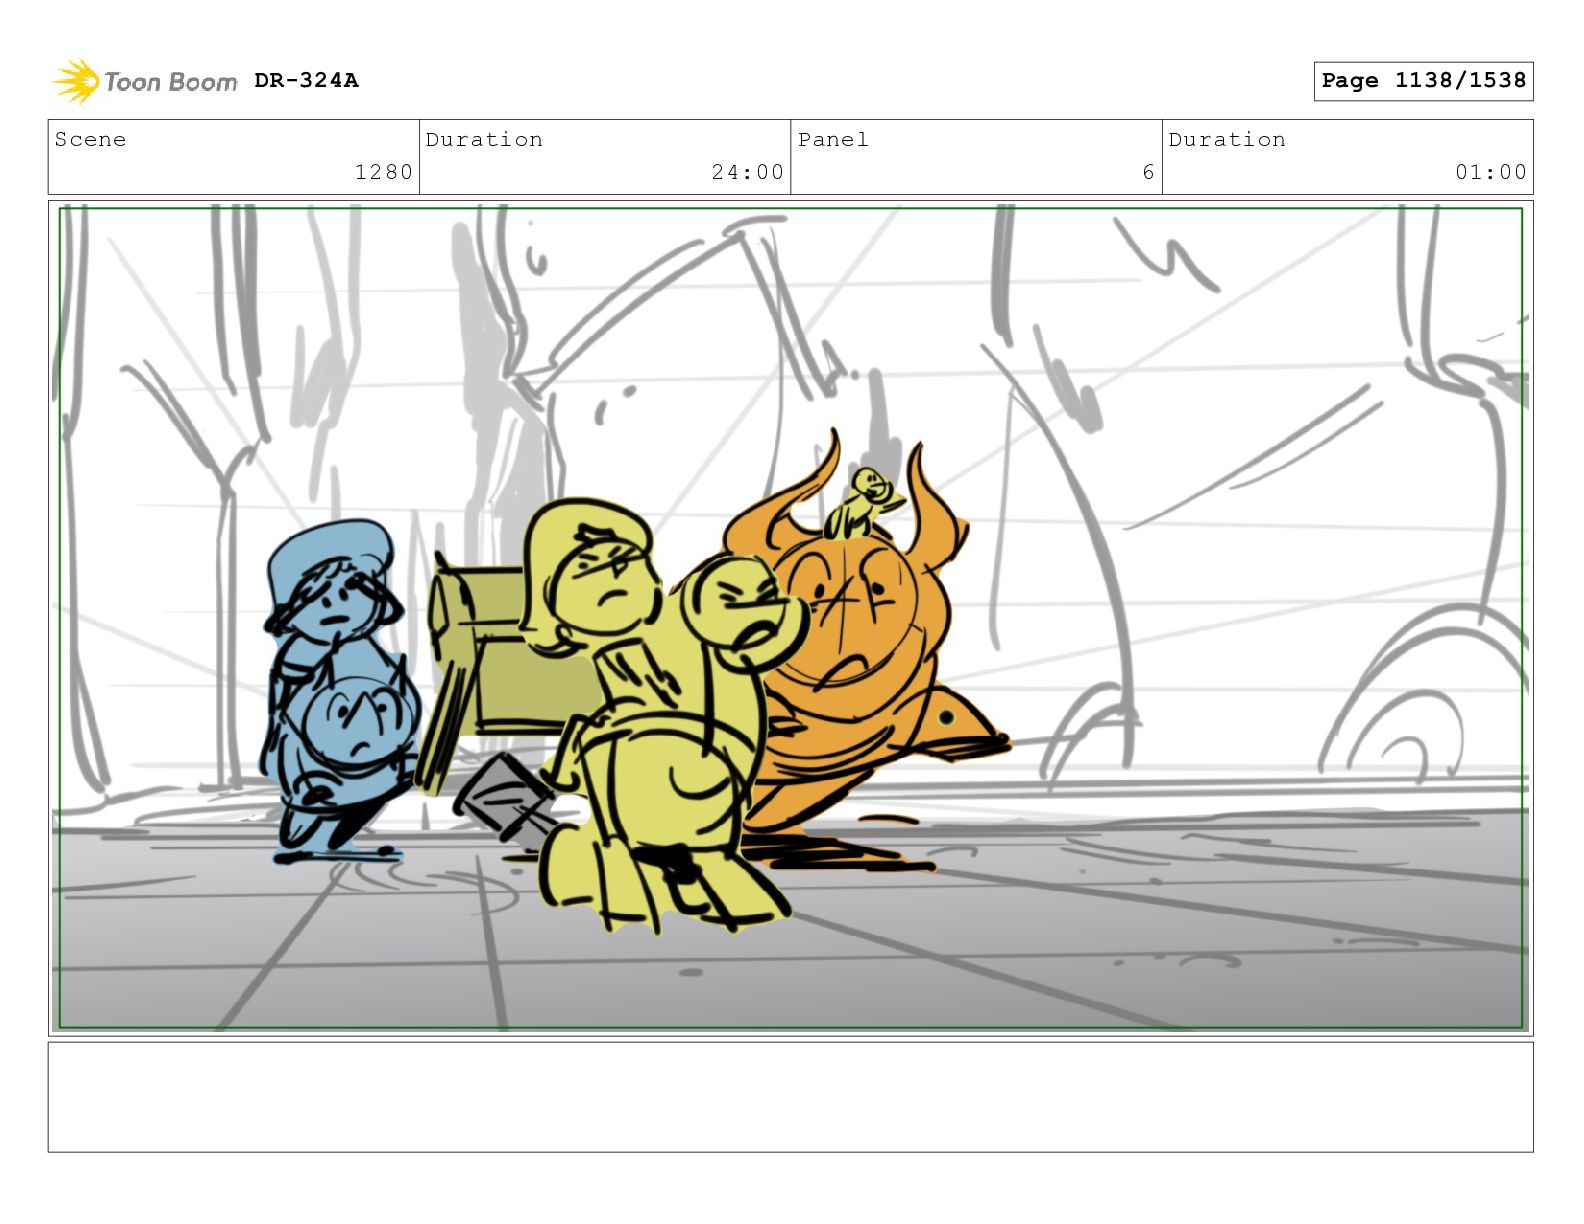Click the Panel label
The width and height of the screenshot is (1584, 1224).
pos(833,139)
